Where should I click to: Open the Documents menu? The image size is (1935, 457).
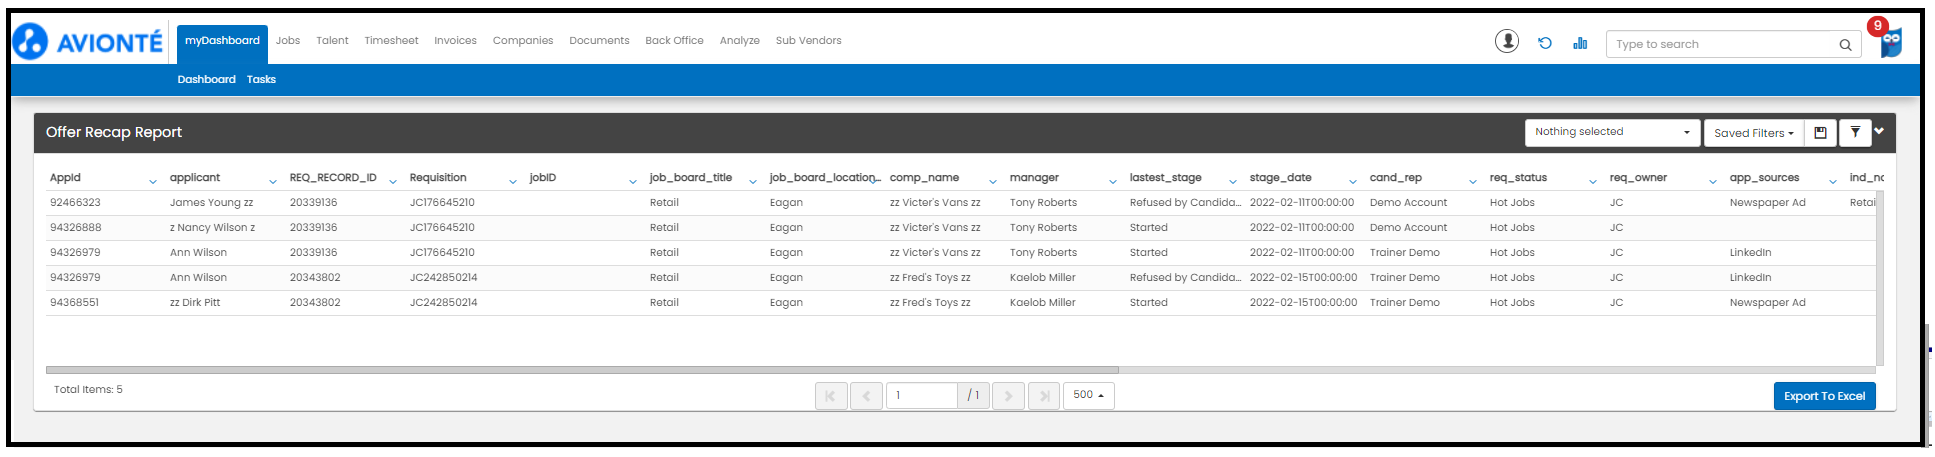[599, 41]
